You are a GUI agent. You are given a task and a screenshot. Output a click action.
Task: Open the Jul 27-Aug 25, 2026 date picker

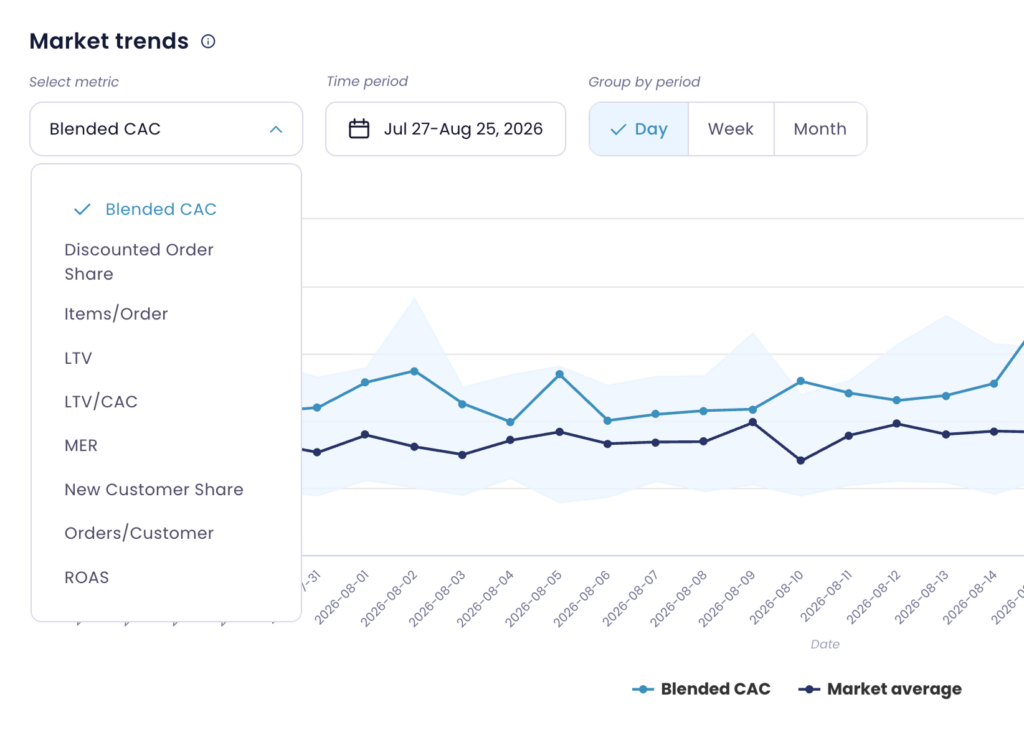(x=445, y=129)
